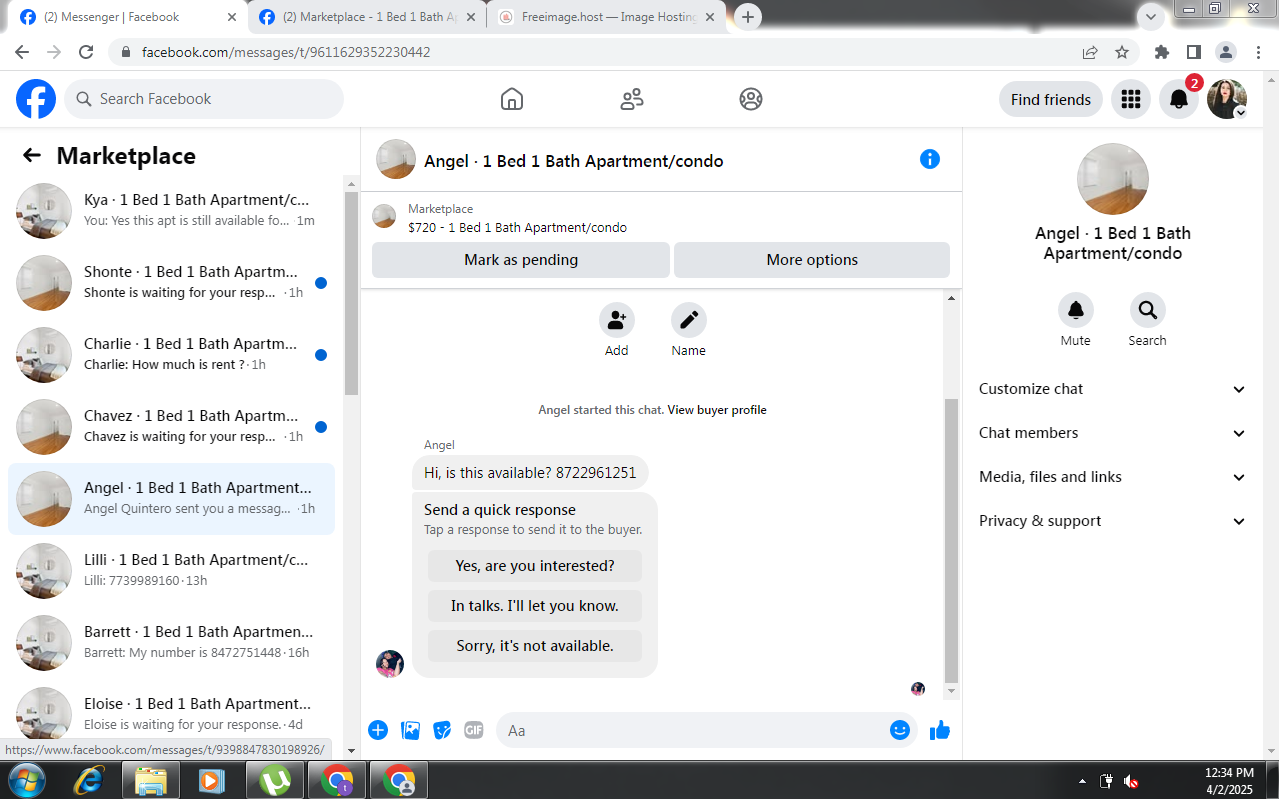Open Windows Start button
The image size is (1279, 799).
coord(26,780)
